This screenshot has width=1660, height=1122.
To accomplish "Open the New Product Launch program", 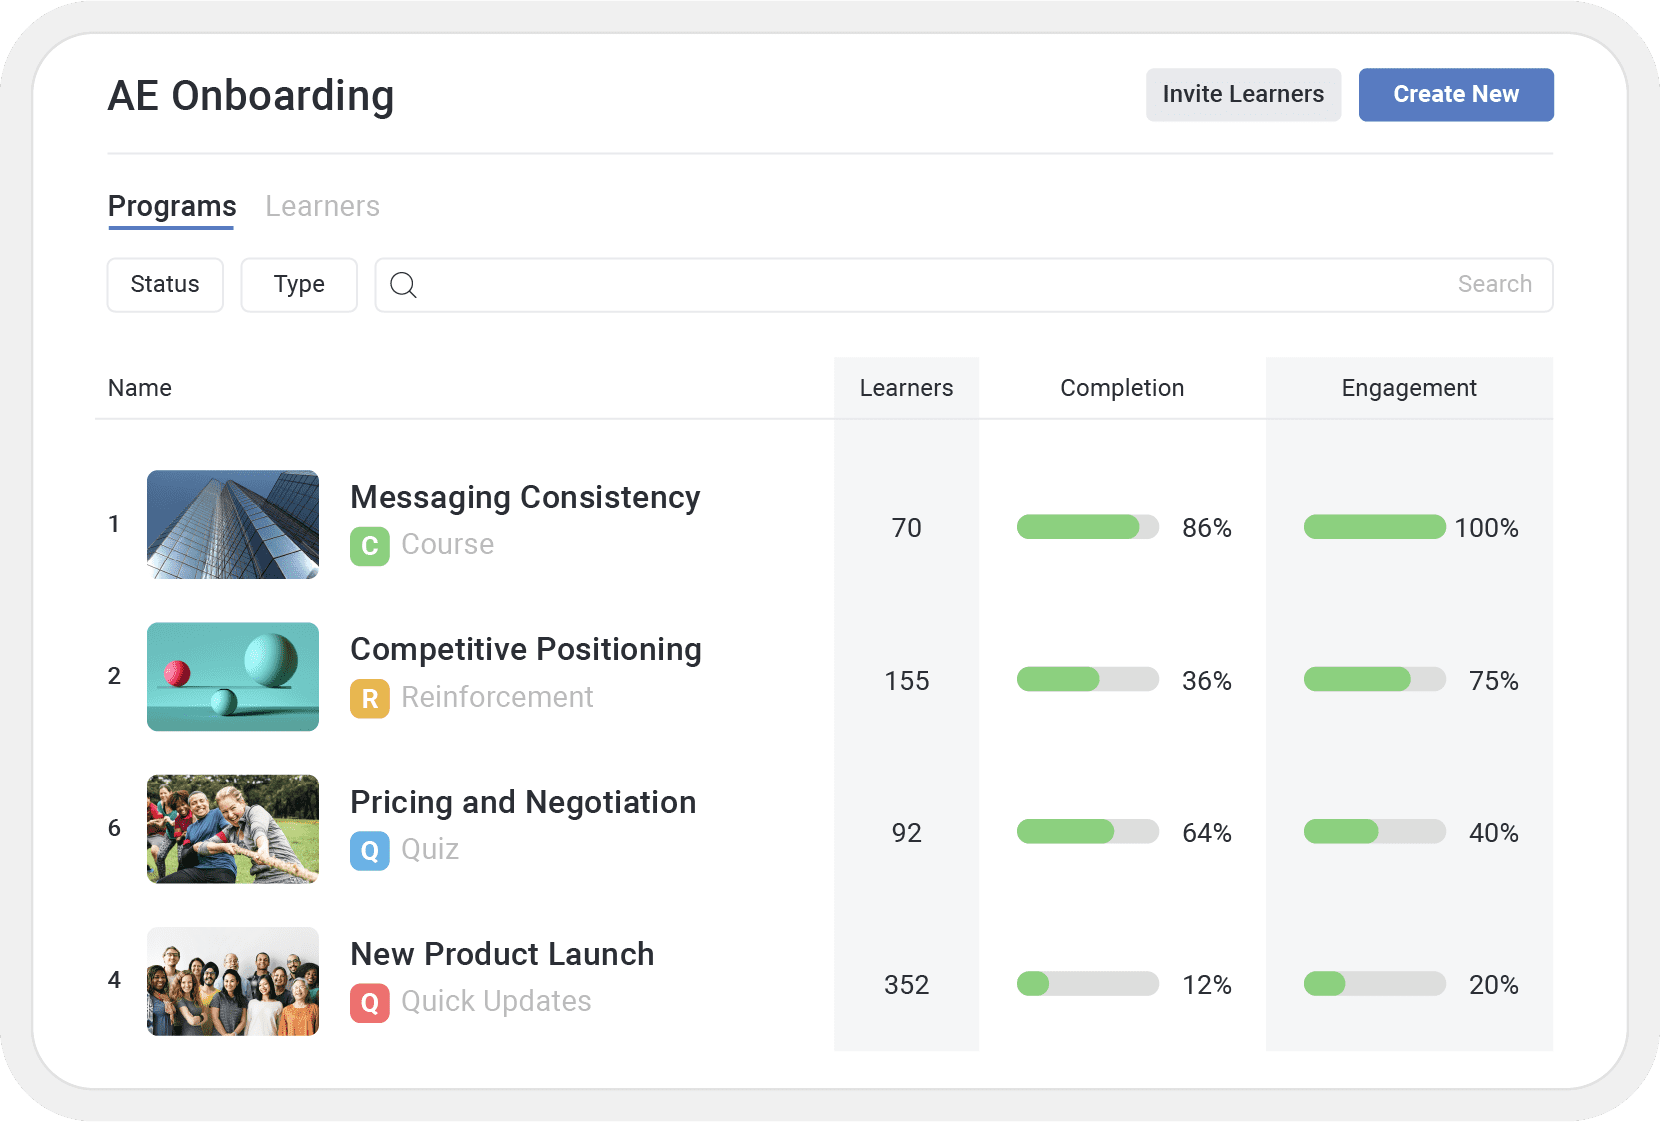I will (x=502, y=954).
